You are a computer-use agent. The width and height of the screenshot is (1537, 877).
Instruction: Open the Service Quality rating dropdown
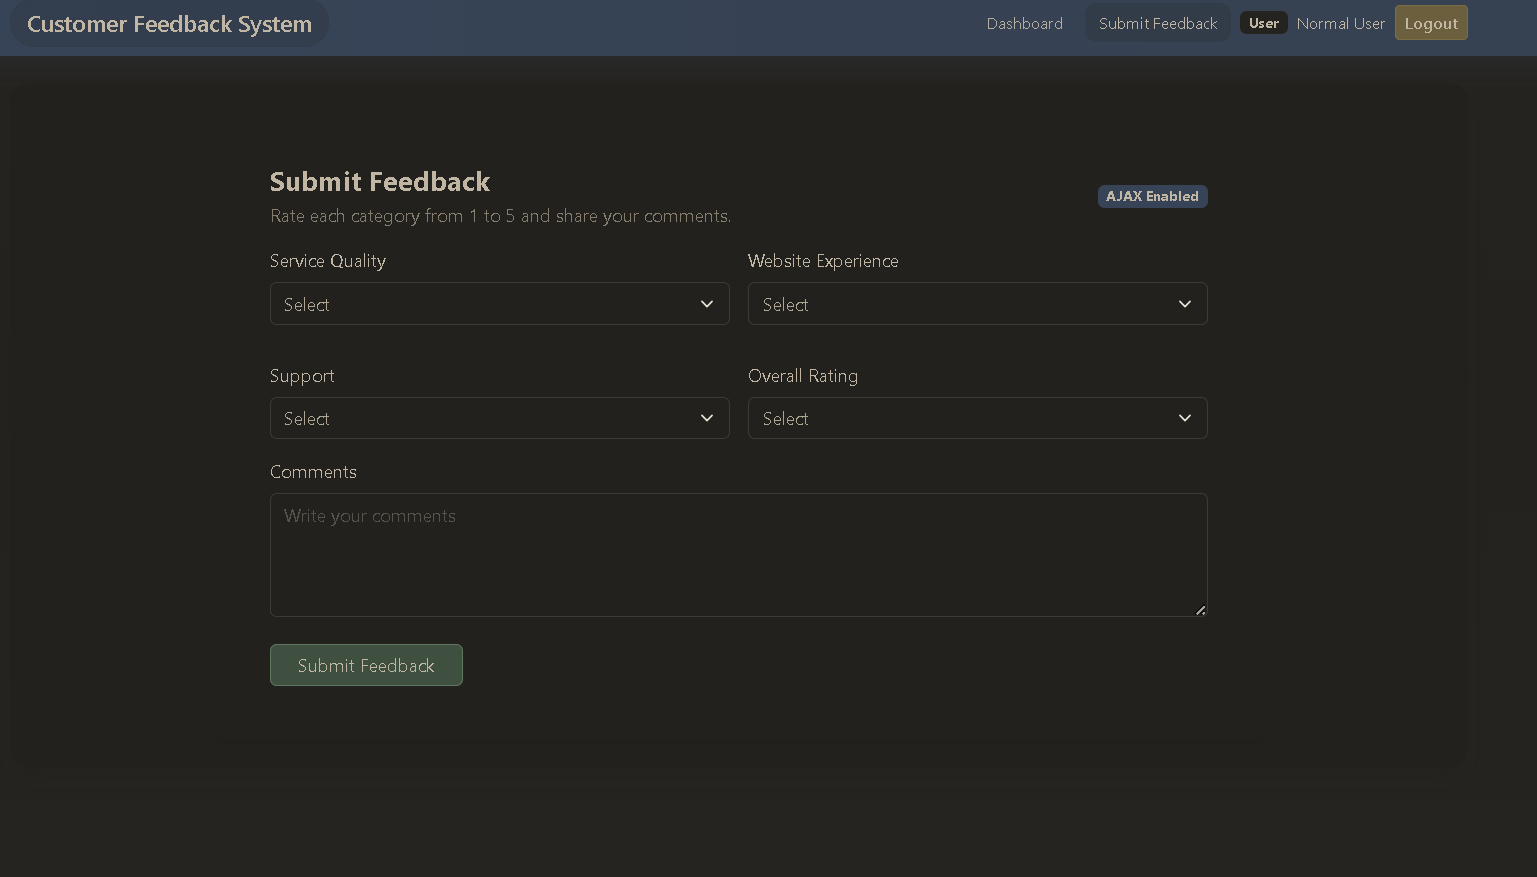pyautogui.click(x=499, y=304)
